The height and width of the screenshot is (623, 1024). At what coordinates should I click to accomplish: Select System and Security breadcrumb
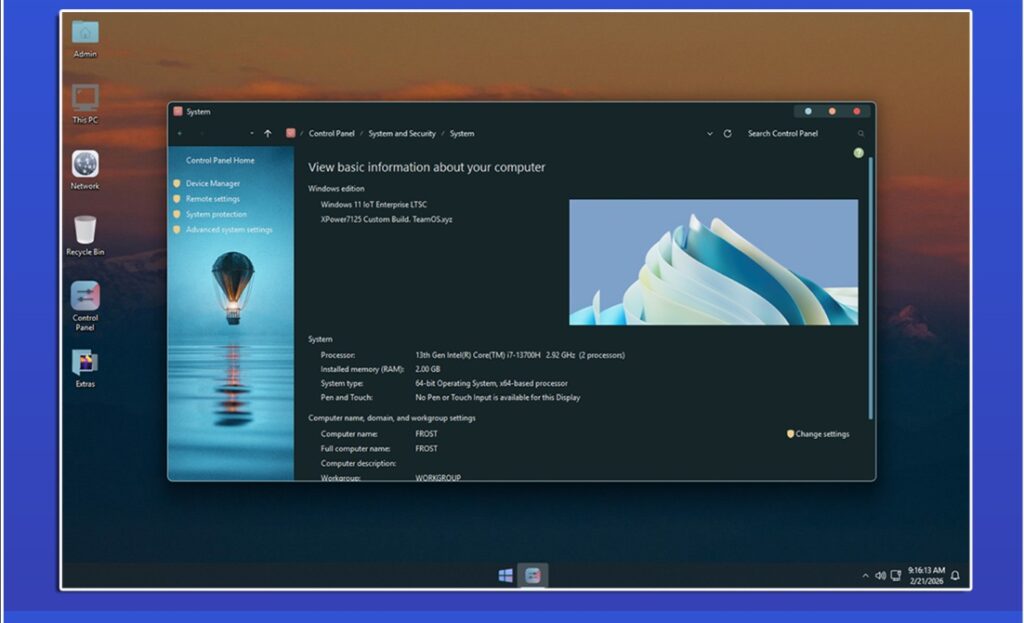[x=402, y=134]
